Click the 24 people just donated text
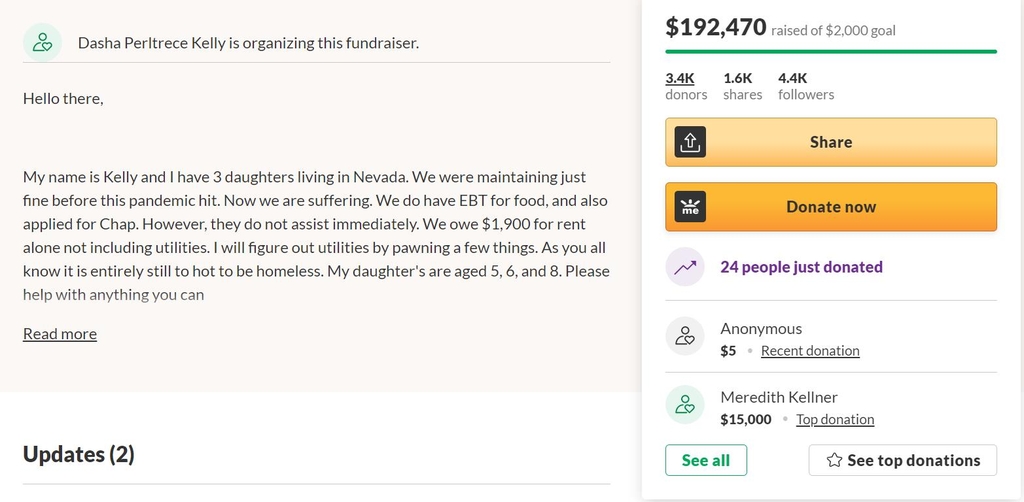The width and height of the screenshot is (1024, 502). coord(801,267)
